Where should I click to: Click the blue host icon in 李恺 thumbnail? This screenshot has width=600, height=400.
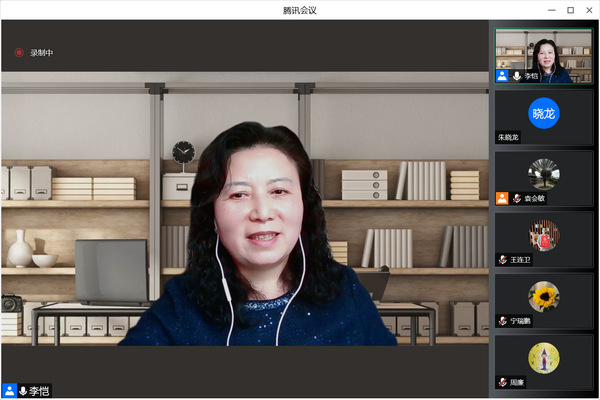click(x=502, y=76)
